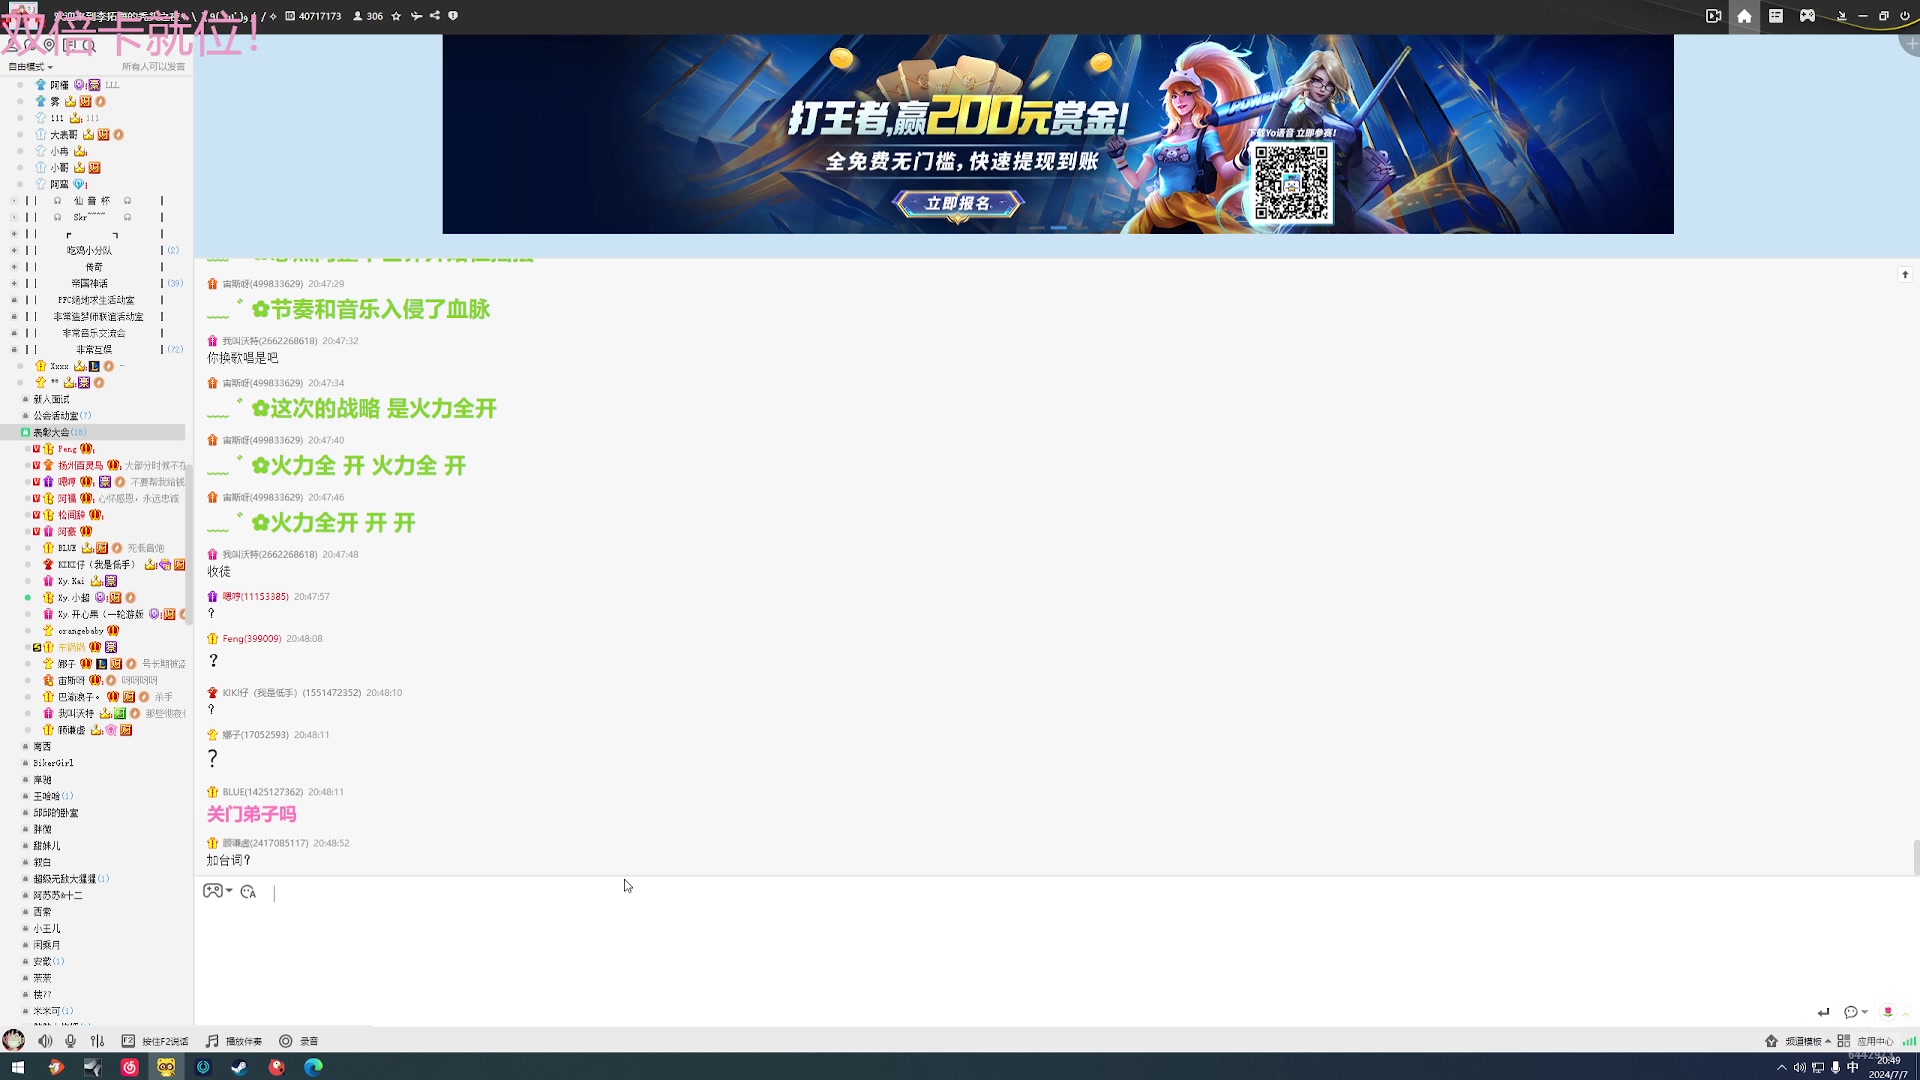Screen dimensions: 1920x1080
Task: Select user '我叫沃特' in member list
Action: click(75, 714)
